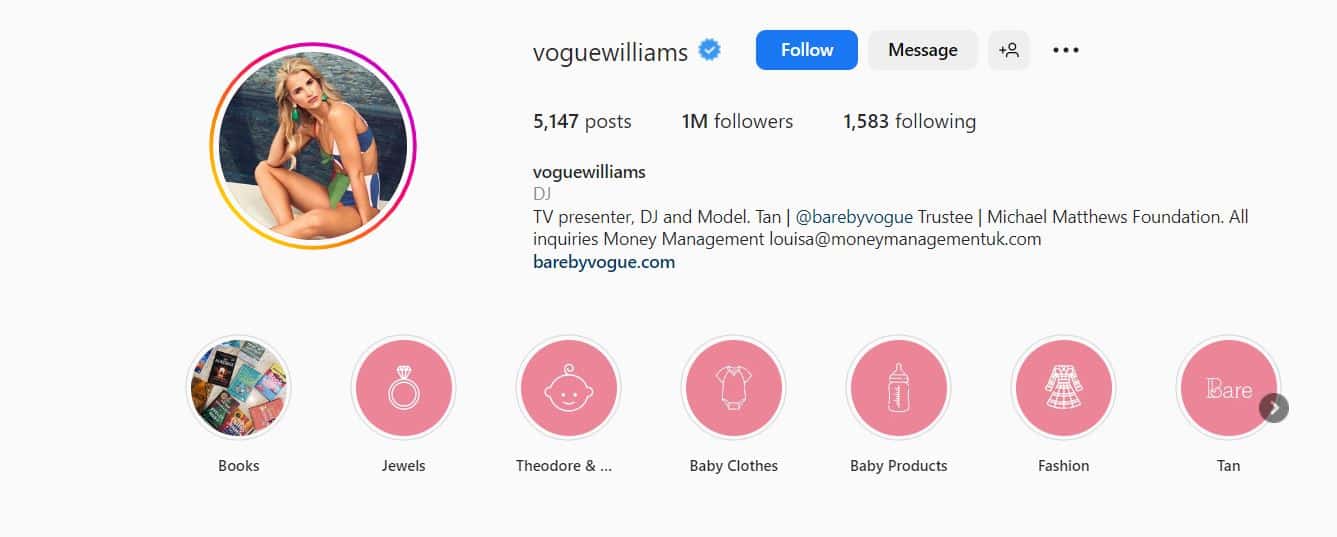1337x537 pixels.
Task: Open the Jewels ring highlight icon
Action: tap(403, 387)
